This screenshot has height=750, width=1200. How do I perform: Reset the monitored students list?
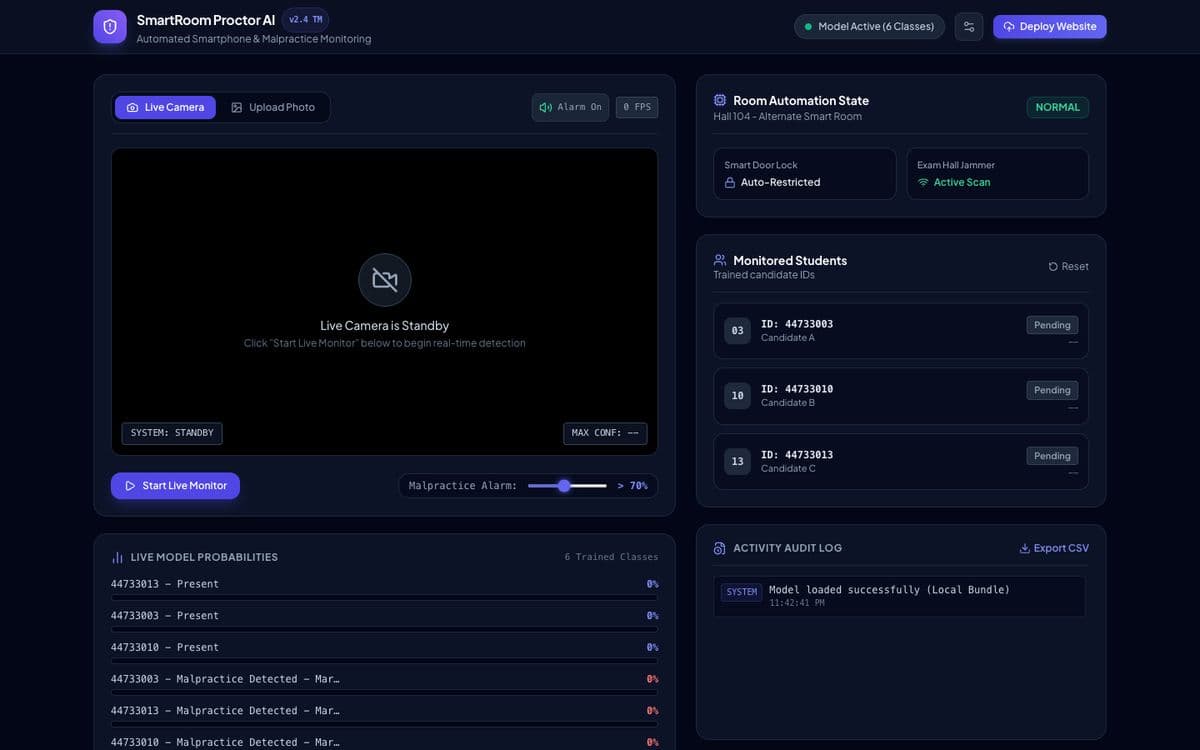1069,266
